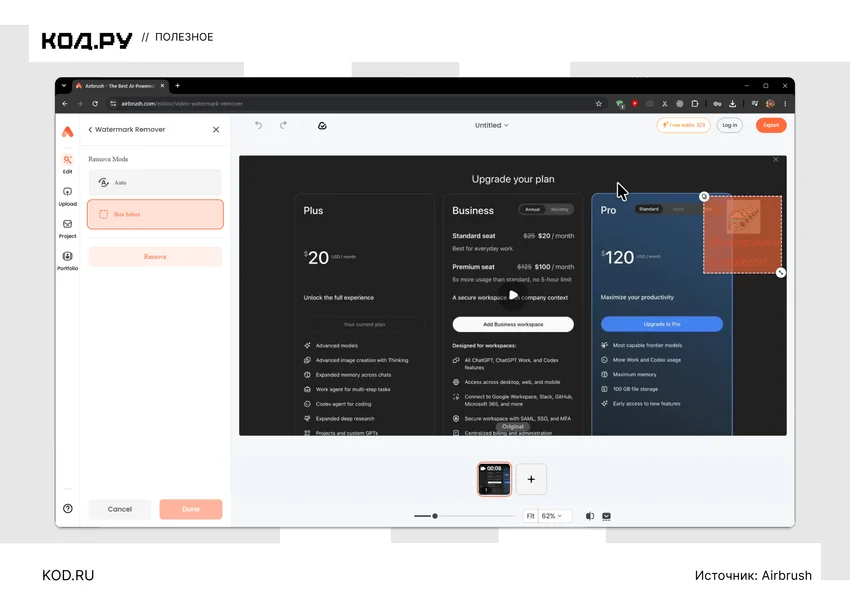This screenshot has width=850, height=605.
Task: Open a new browser tab
Action: tap(177, 86)
